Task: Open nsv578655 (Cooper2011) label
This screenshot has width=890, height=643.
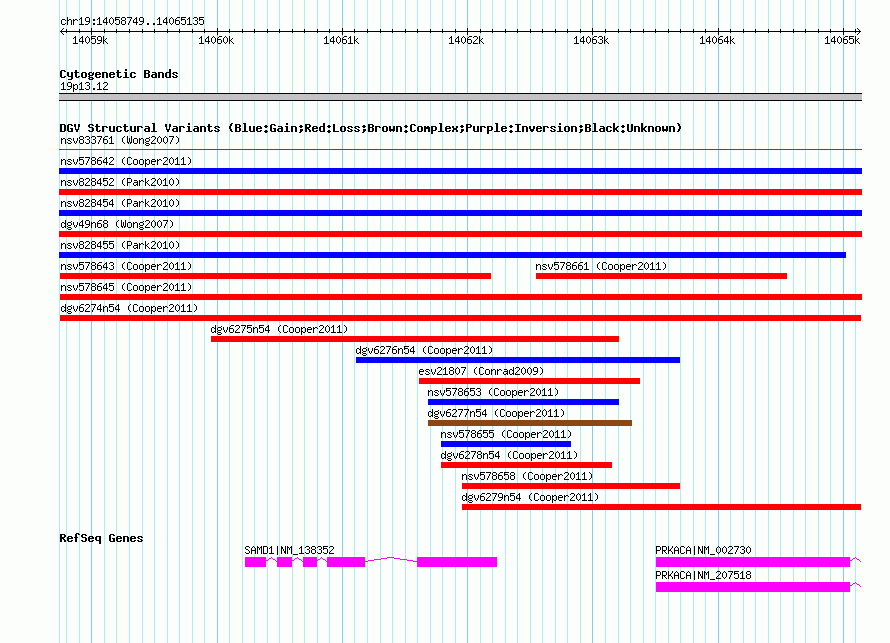Action: [506, 434]
